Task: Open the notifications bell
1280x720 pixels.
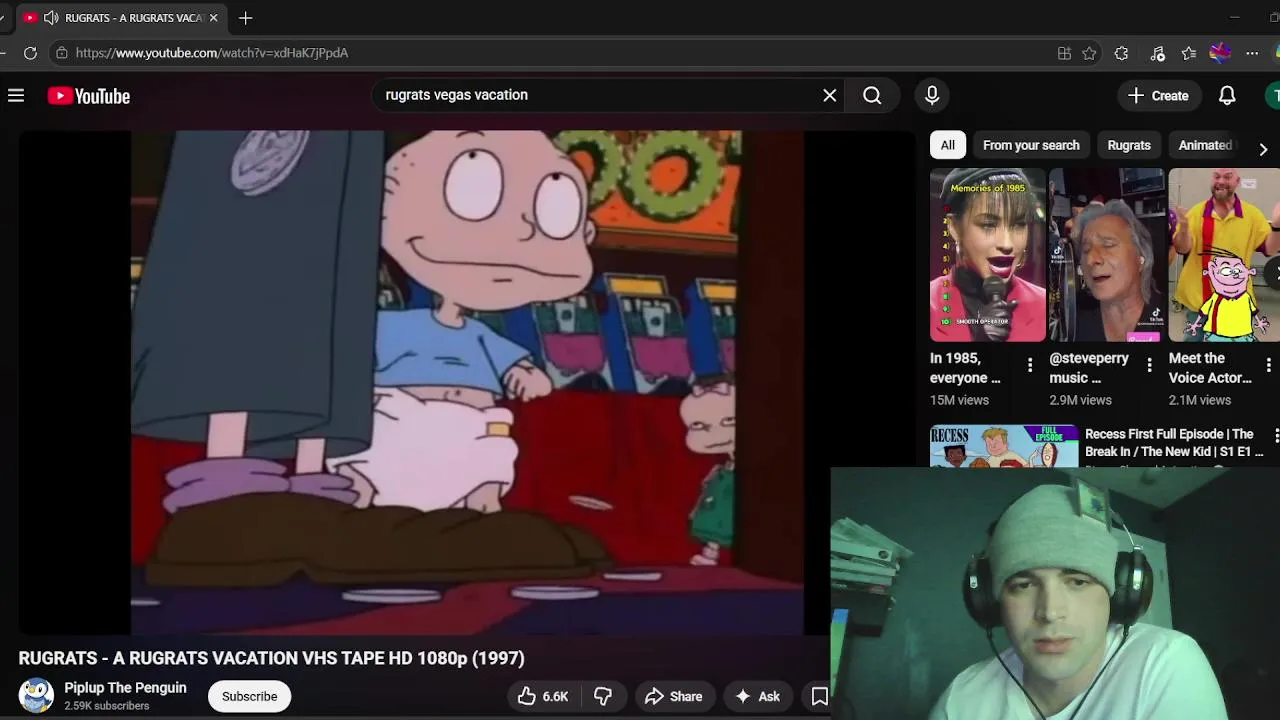Action: [1227, 96]
